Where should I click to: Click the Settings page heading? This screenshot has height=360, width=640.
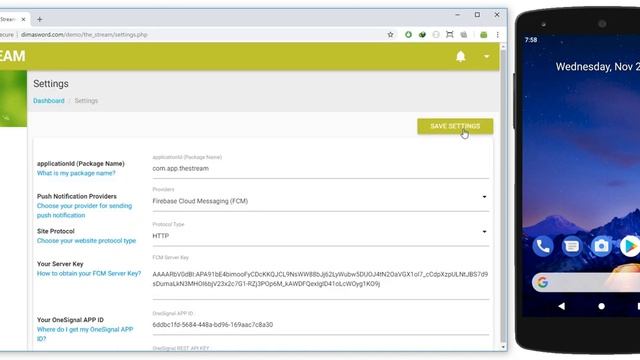pos(51,84)
